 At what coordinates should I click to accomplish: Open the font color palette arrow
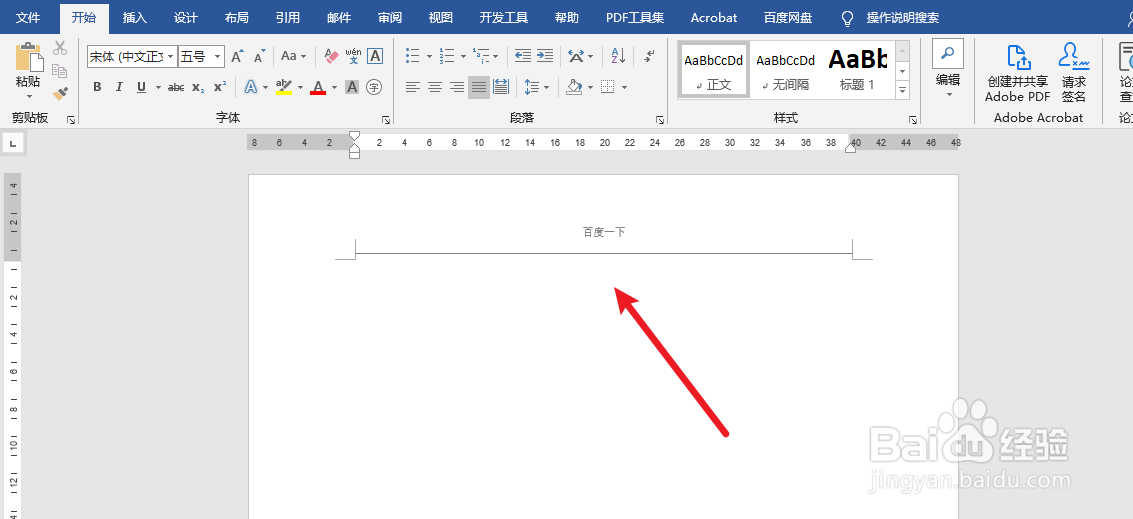tap(335, 87)
